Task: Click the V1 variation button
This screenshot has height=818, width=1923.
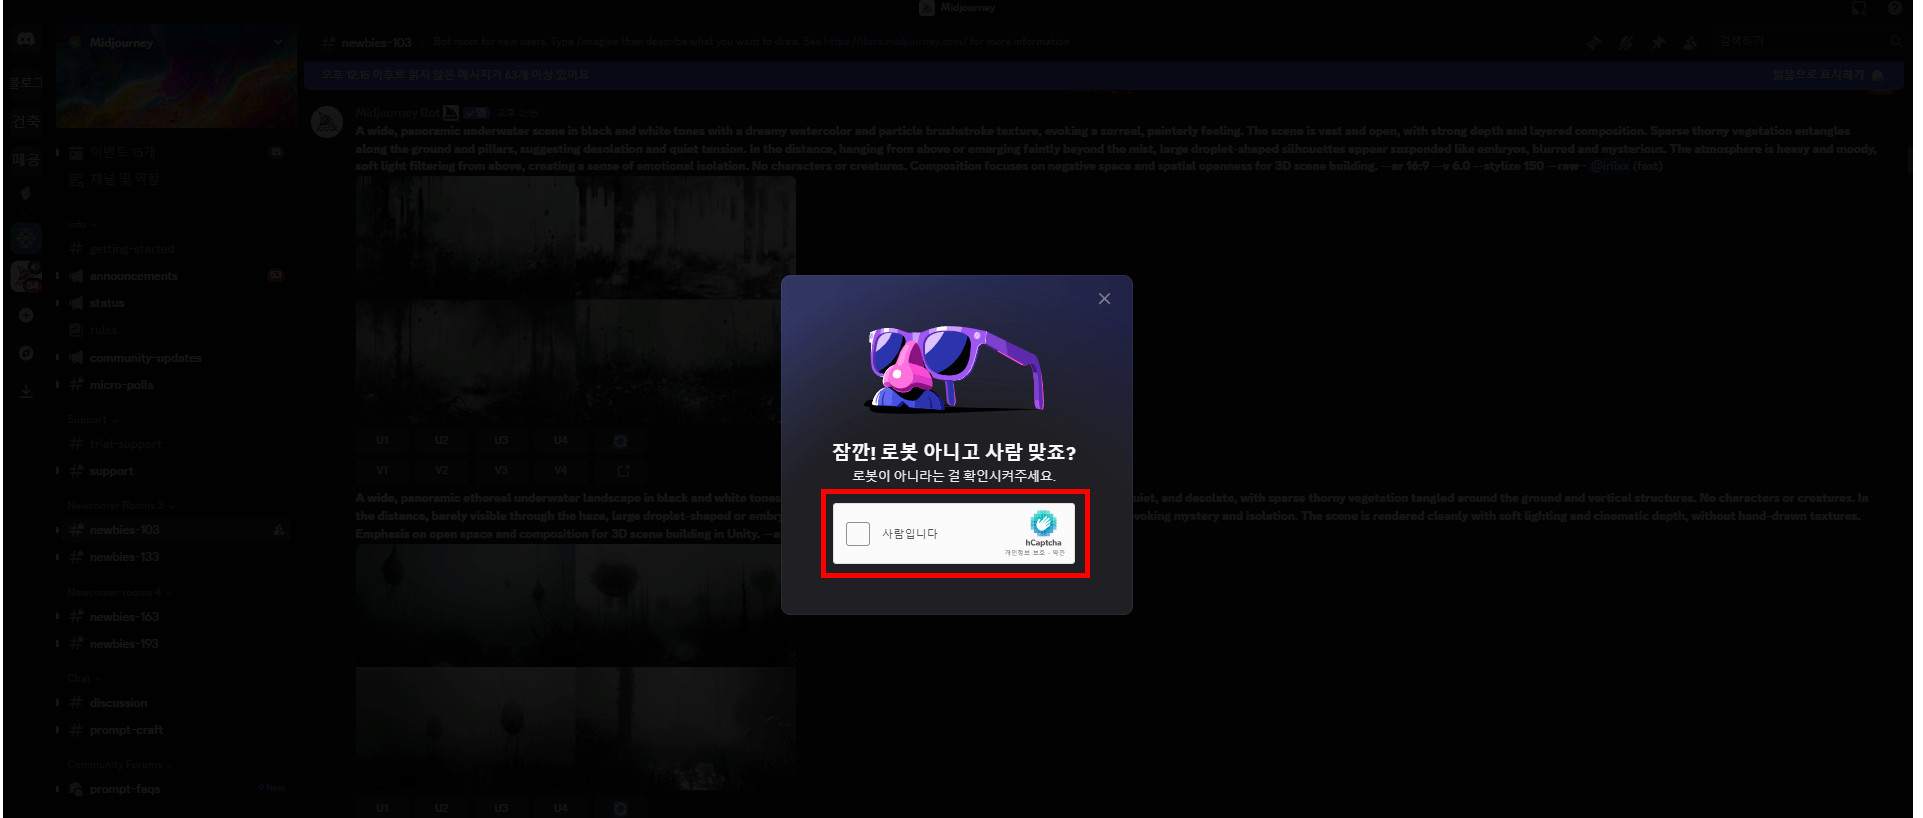Action: tap(382, 470)
